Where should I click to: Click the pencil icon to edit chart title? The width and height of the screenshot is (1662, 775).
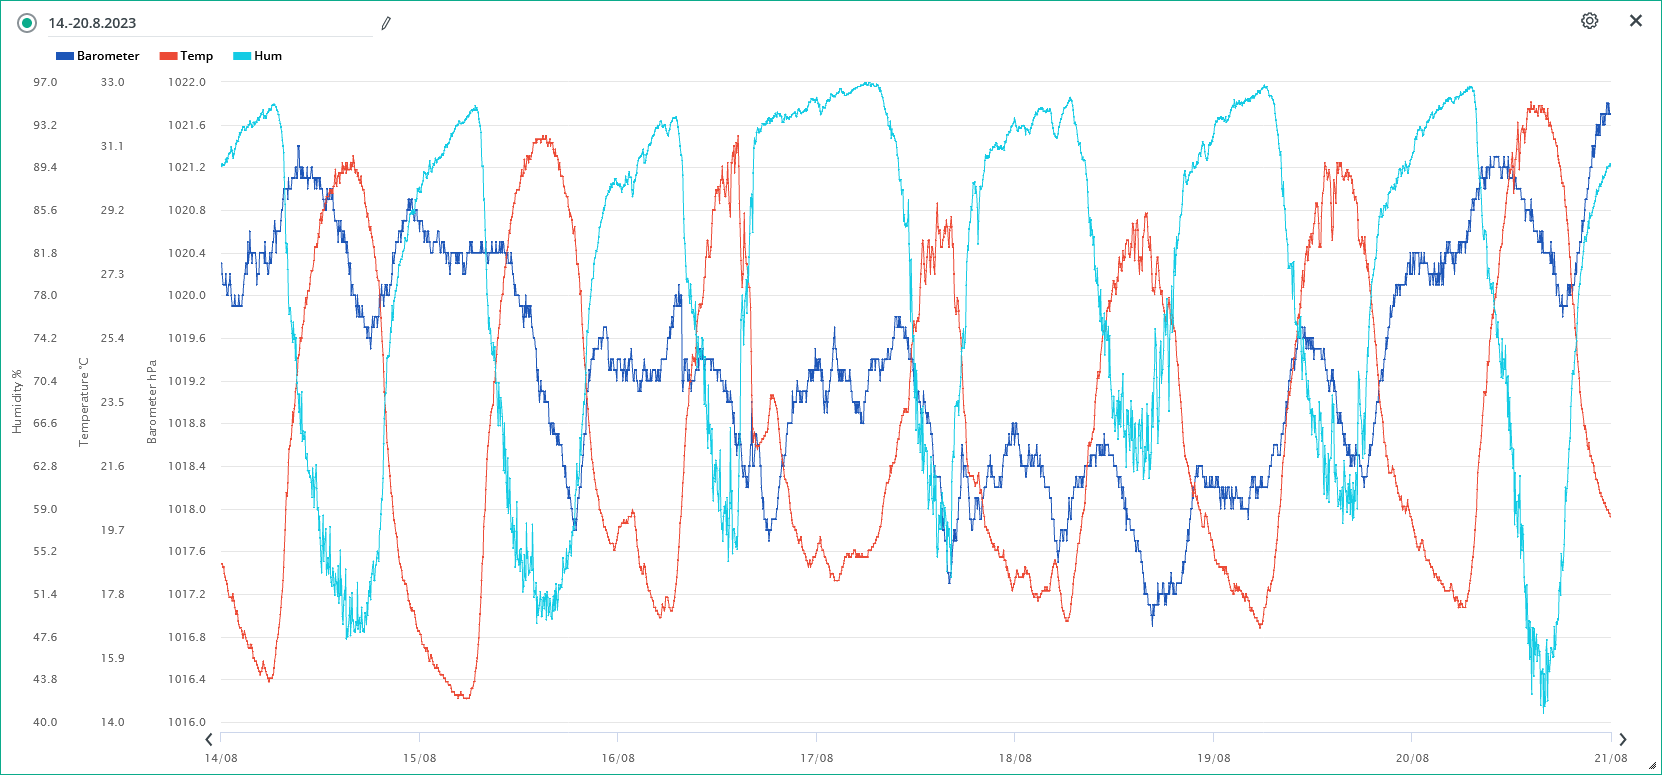tap(386, 23)
